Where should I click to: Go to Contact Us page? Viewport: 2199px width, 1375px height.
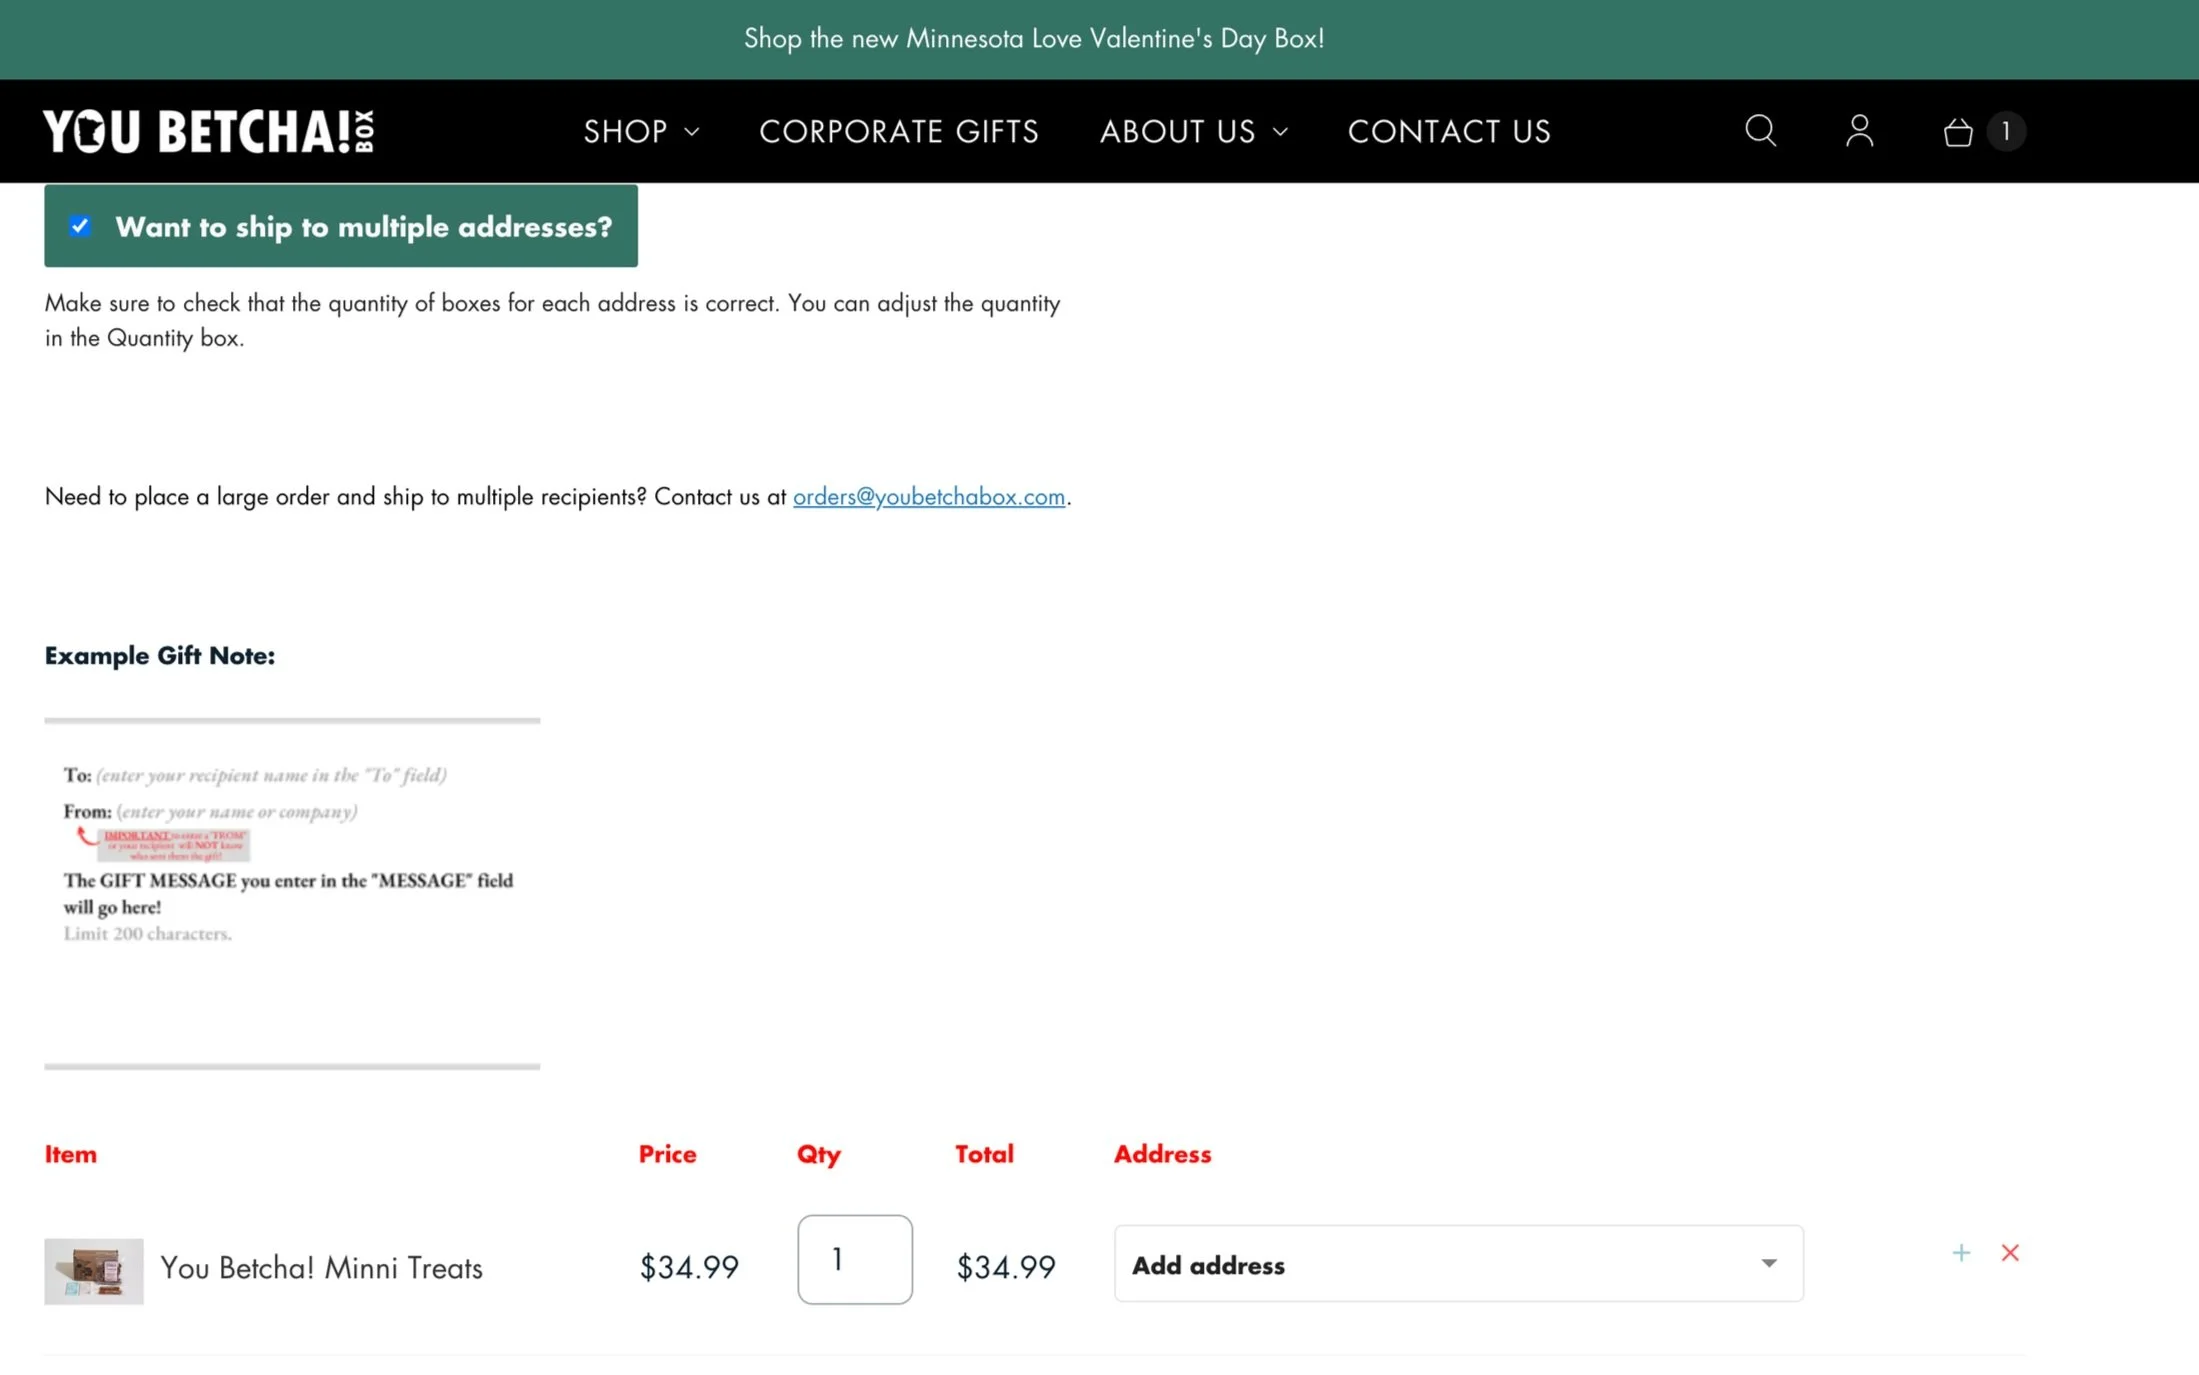point(1449,131)
